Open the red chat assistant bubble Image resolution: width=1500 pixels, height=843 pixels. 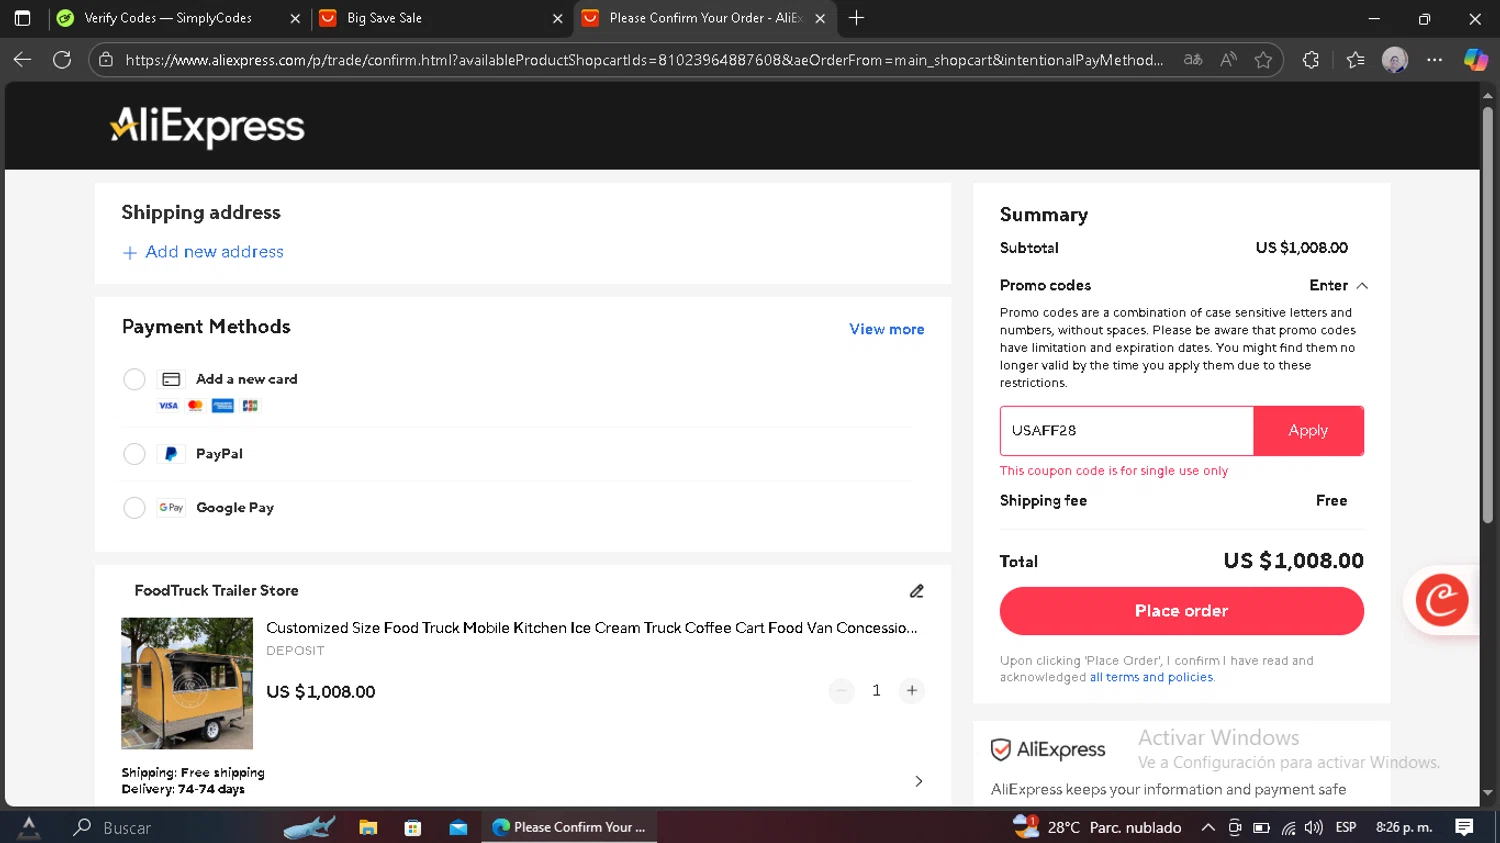[1441, 600]
